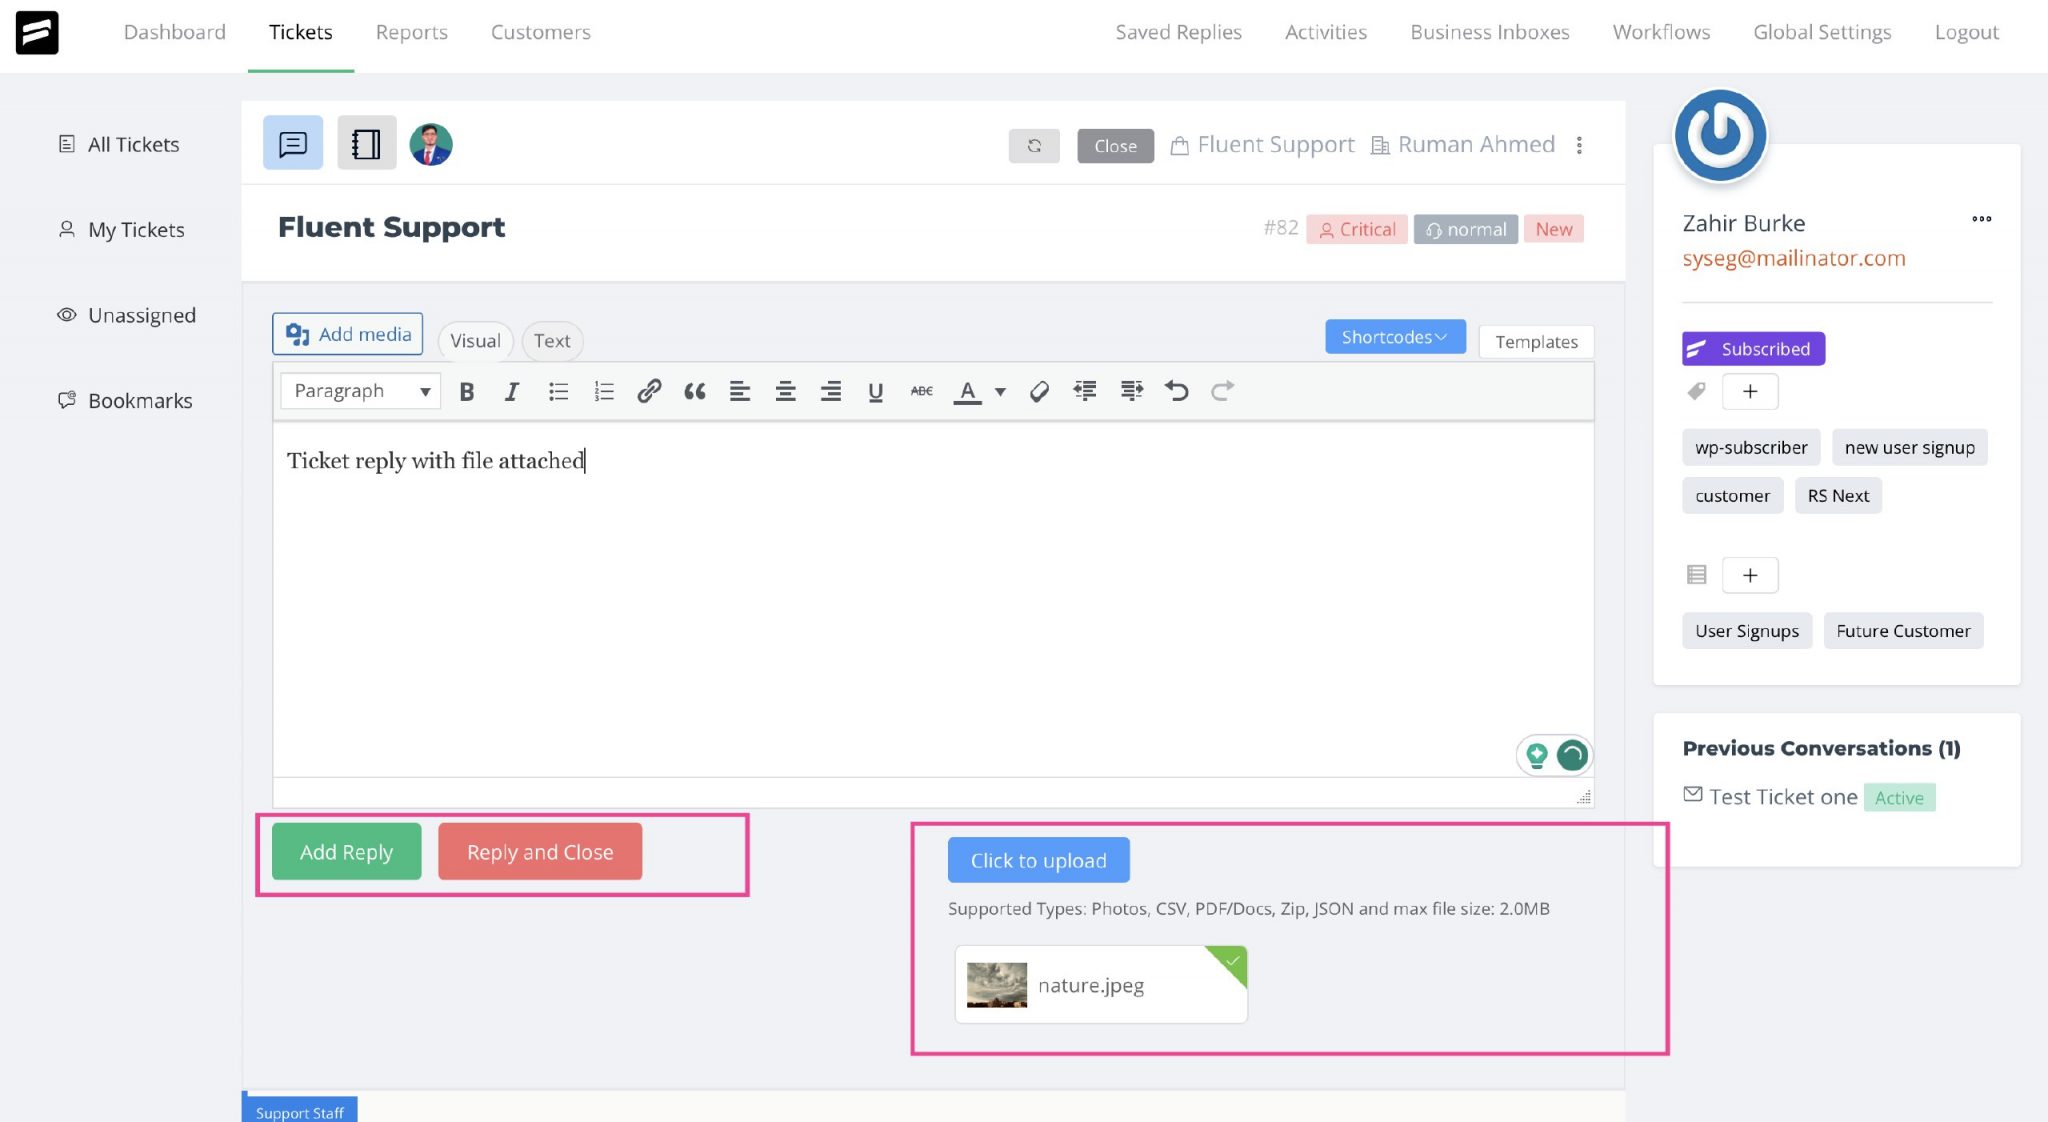Center align the reply text

coord(785,391)
